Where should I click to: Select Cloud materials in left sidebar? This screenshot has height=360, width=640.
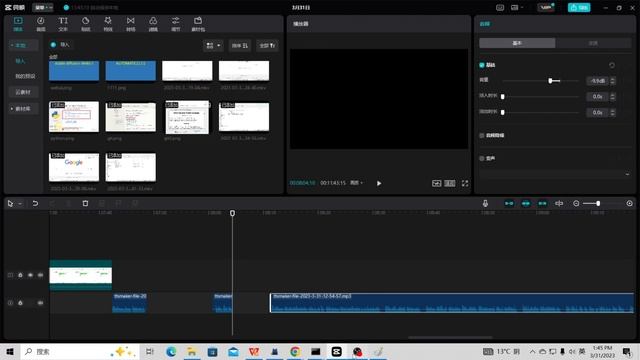(x=23, y=92)
